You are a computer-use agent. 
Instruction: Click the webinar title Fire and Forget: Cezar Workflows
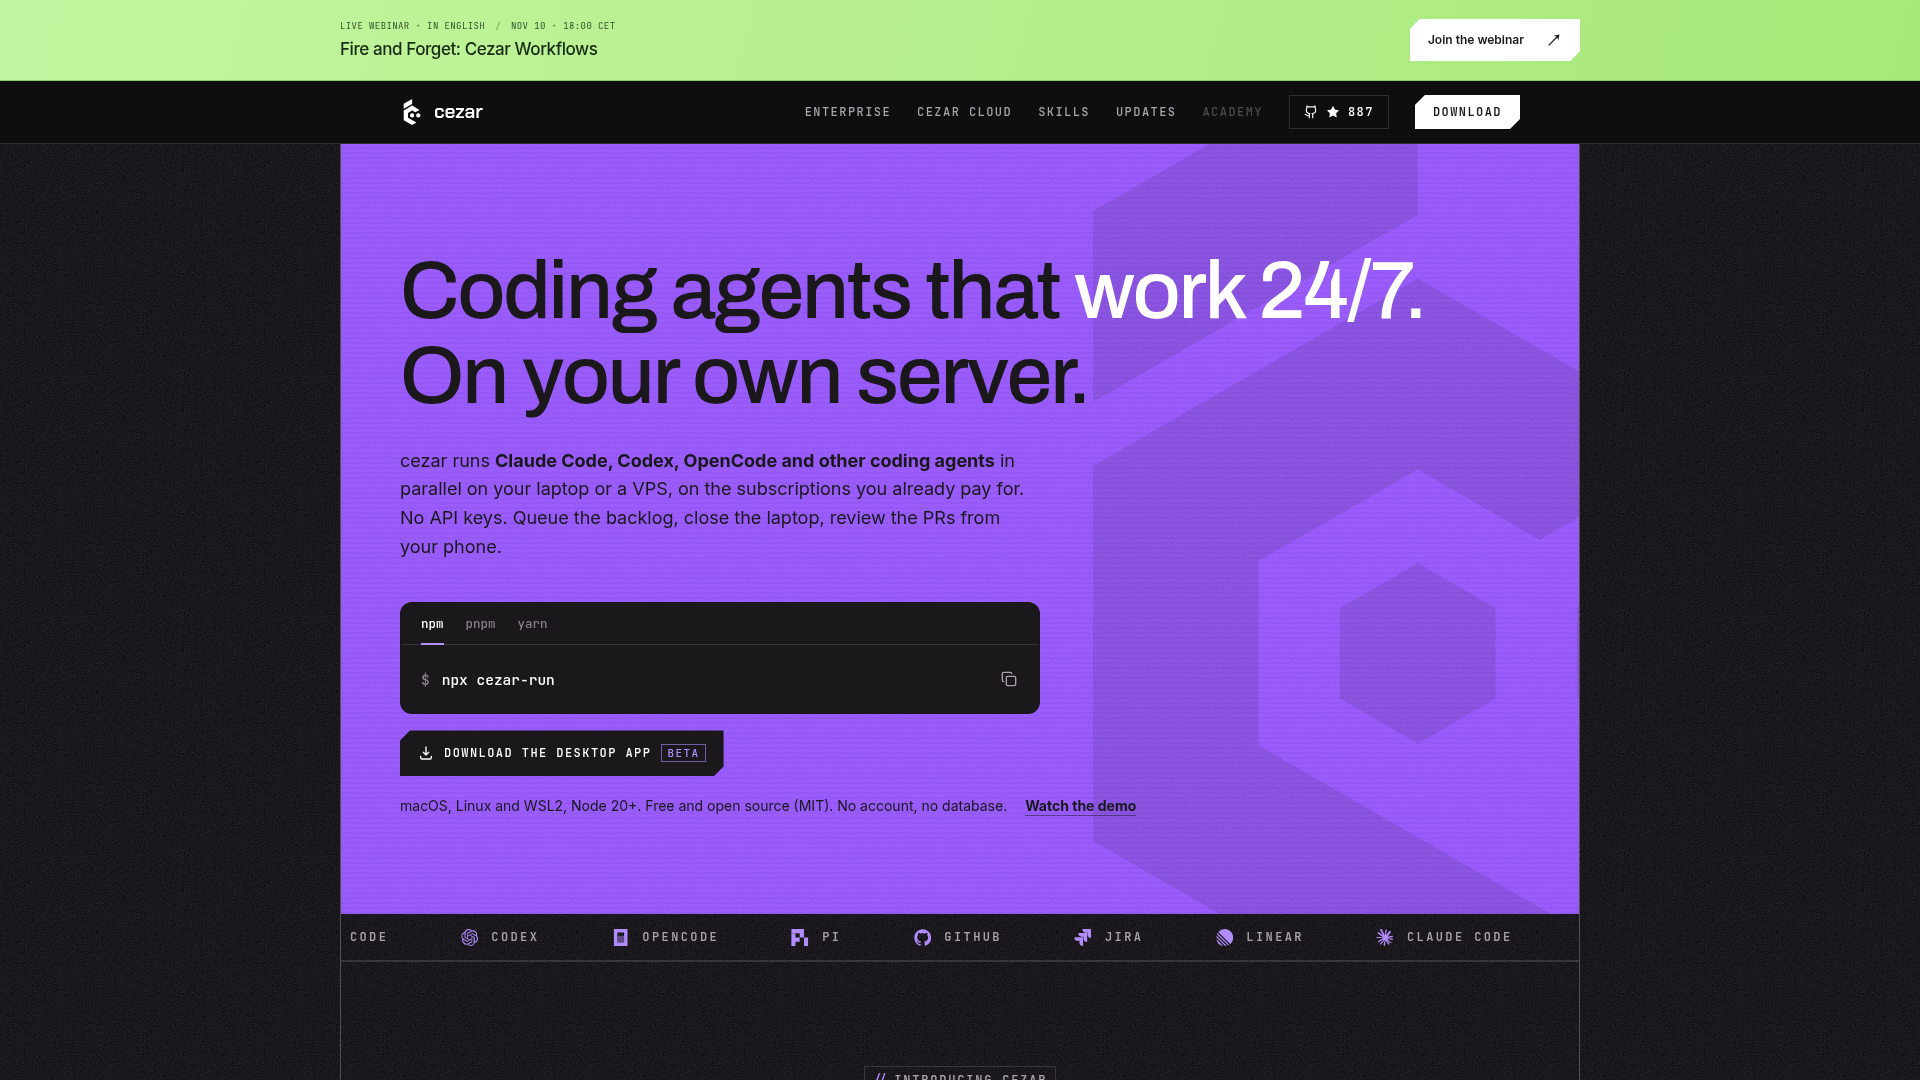coord(468,49)
